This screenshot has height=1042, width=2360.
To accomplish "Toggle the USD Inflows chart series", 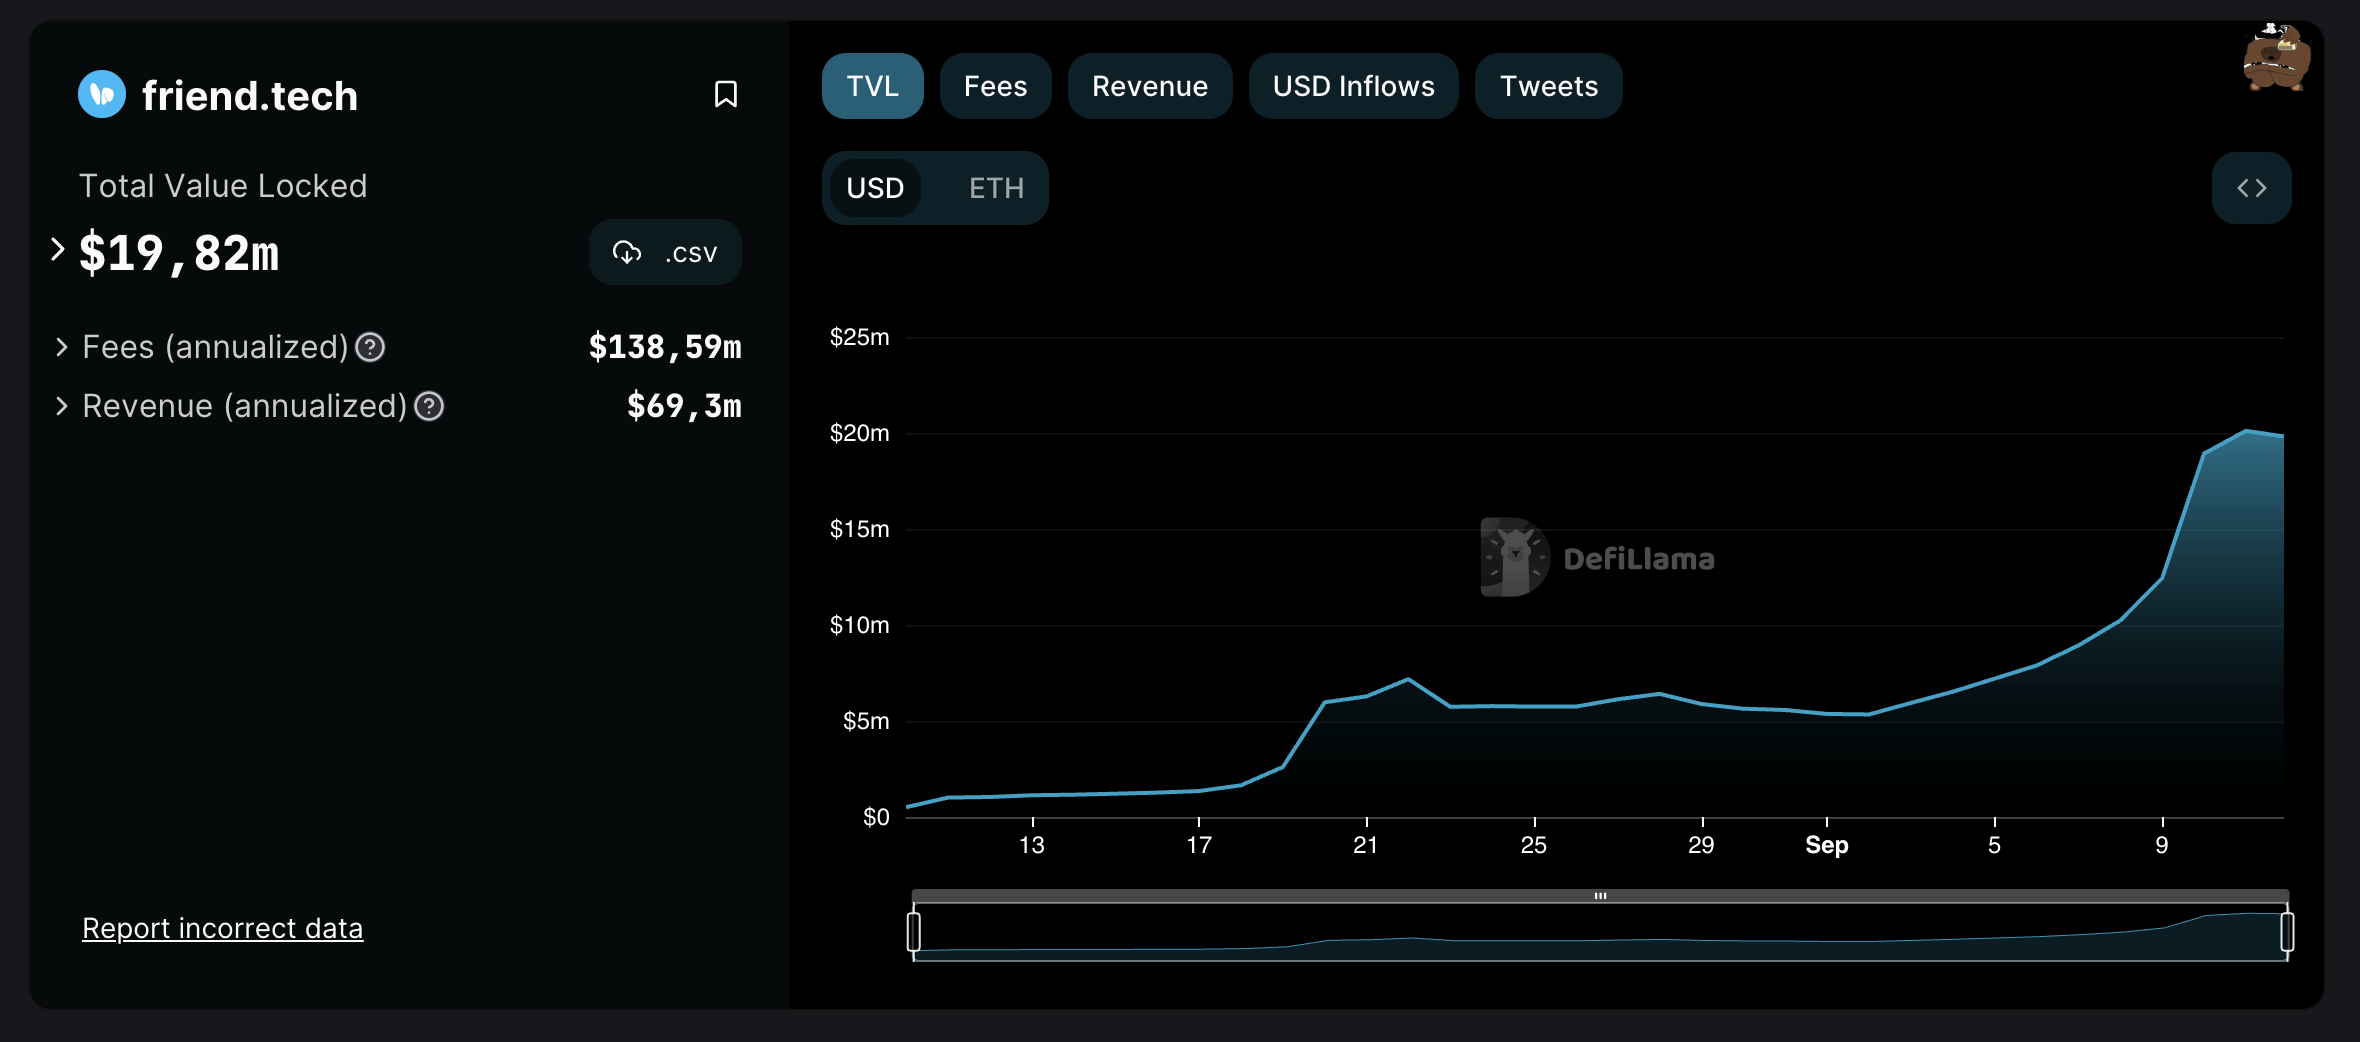I will pos(1353,86).
